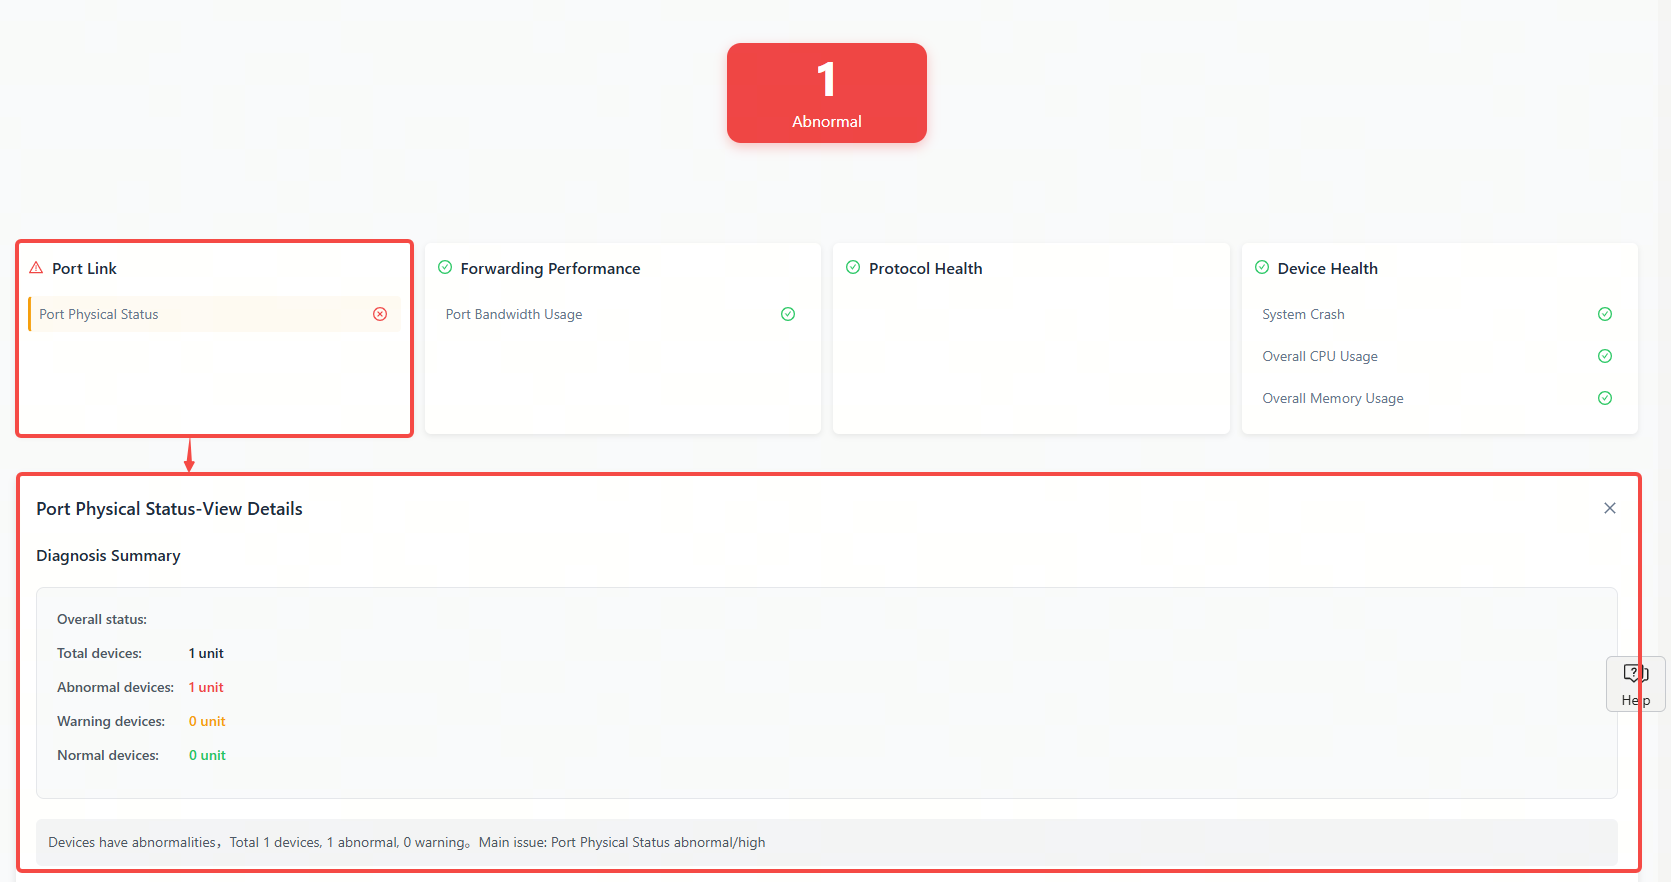Click the Forwarding Performance green check icon
This screenshot has height=882, width=1671.
[x=445, y=268]
